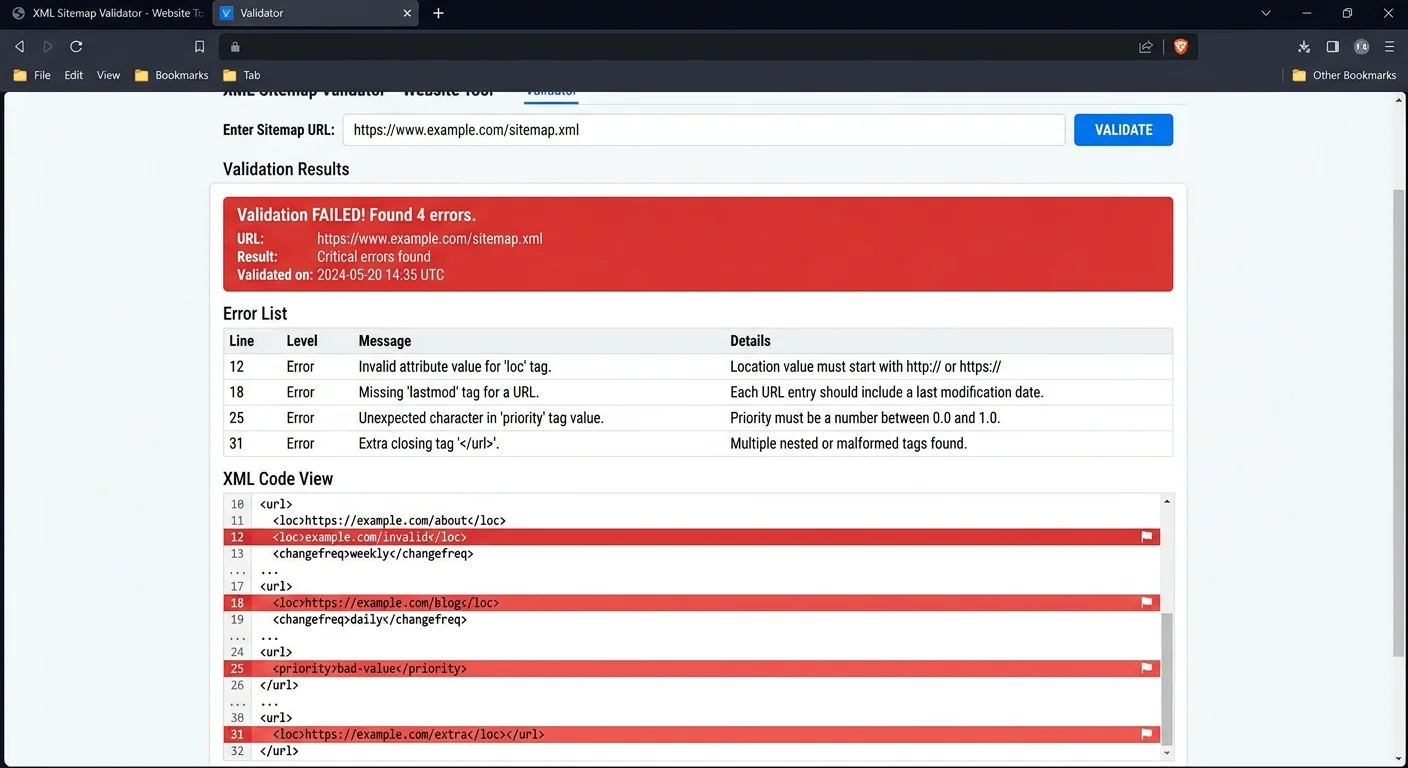Click the share icon in address bar
This screenshot has width=1408, height=768.
1146,46
